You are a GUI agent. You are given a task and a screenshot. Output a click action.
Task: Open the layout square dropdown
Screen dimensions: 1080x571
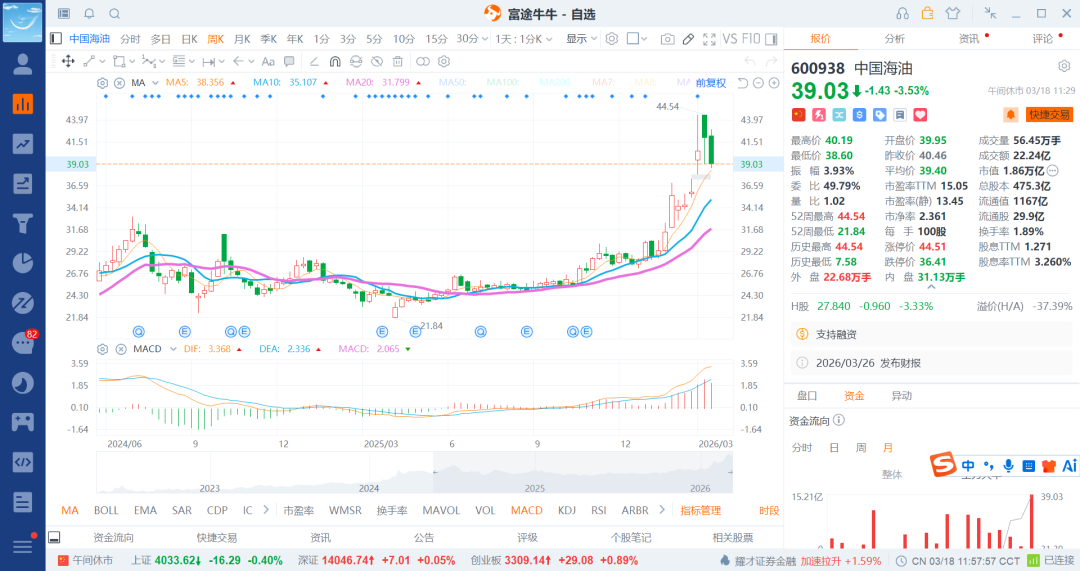[637, 39]
